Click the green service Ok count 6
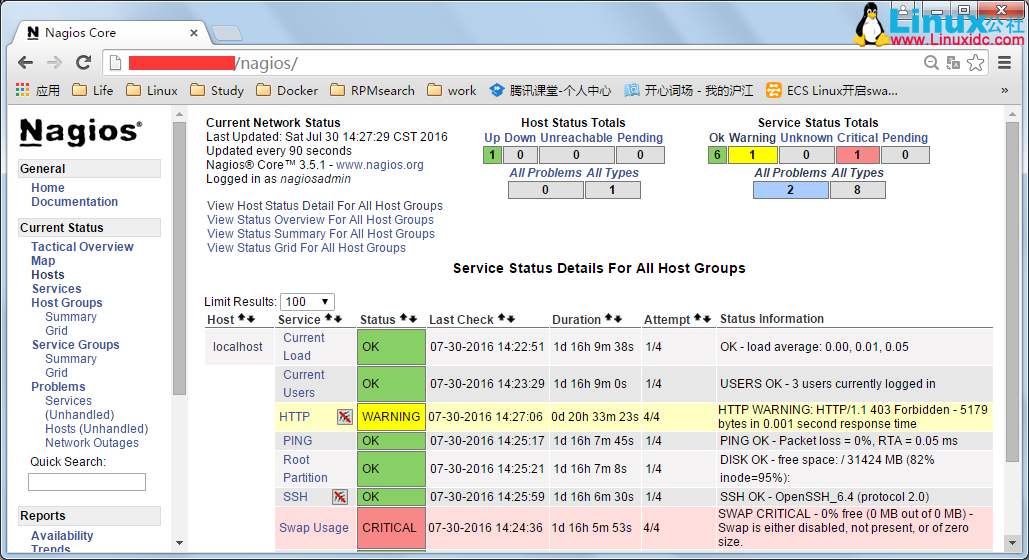Screen dimensions: 1029x560 (x=717, y=155)
